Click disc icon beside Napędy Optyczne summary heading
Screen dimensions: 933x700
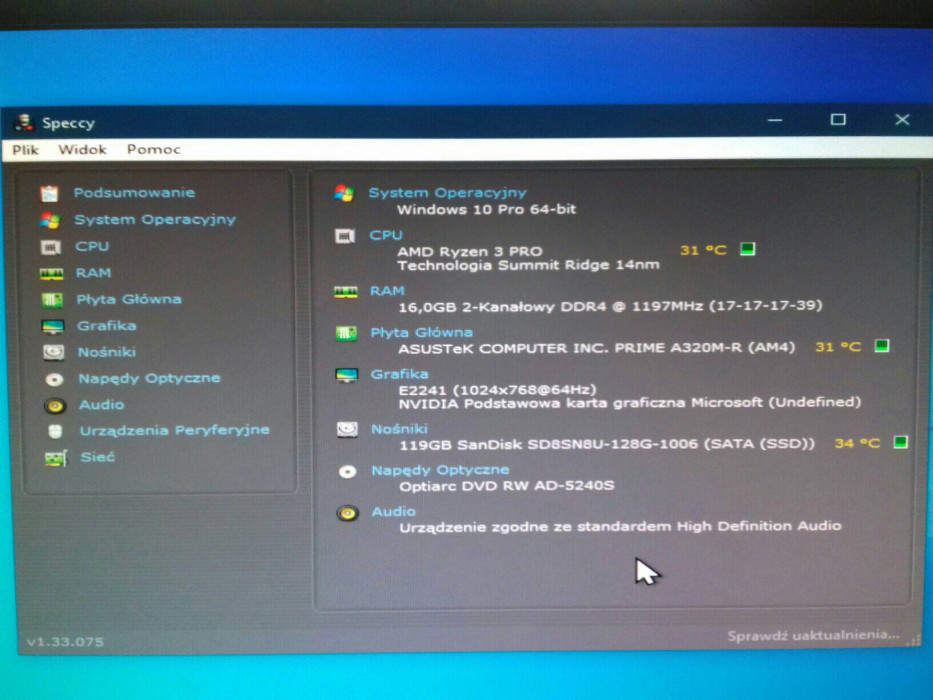347,472
